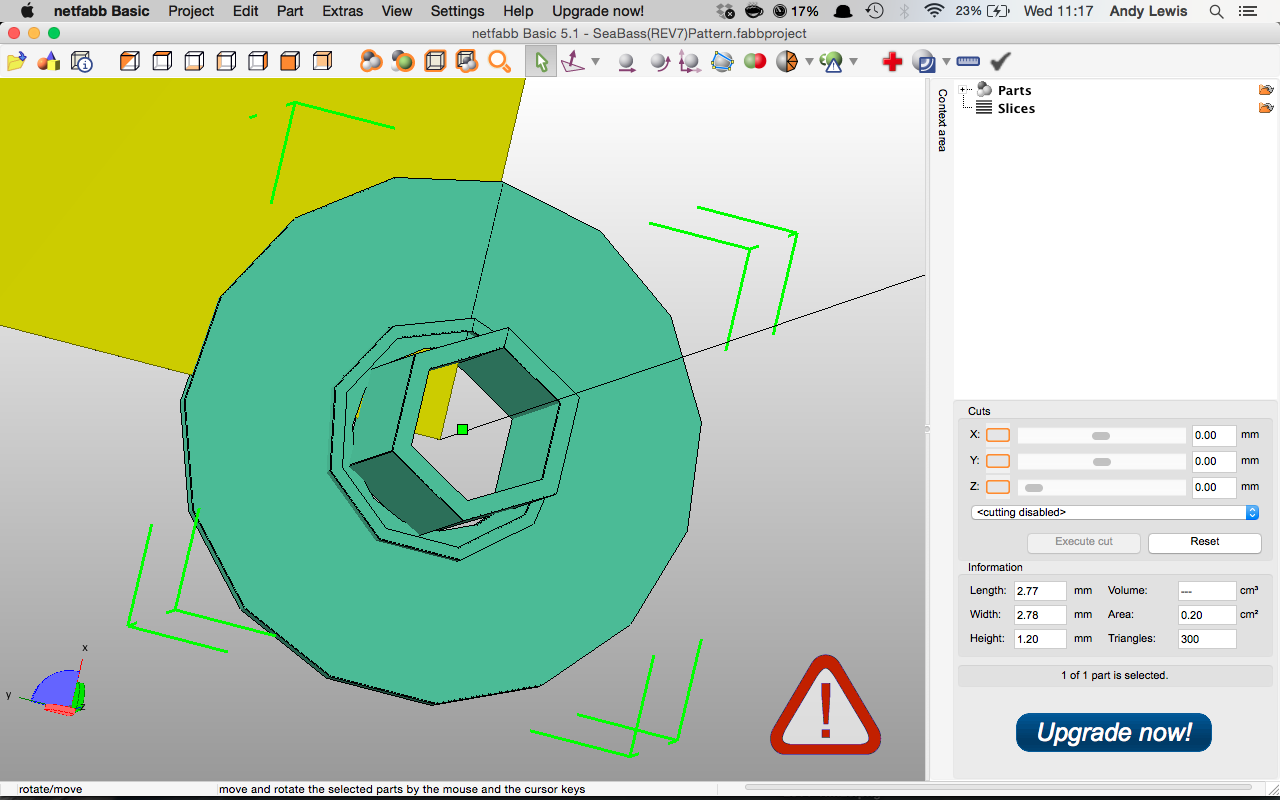Image resolution: width=1280 pixels, height=800 pixels.
Task: Open the Extras menu
Action: click(342, 11)
